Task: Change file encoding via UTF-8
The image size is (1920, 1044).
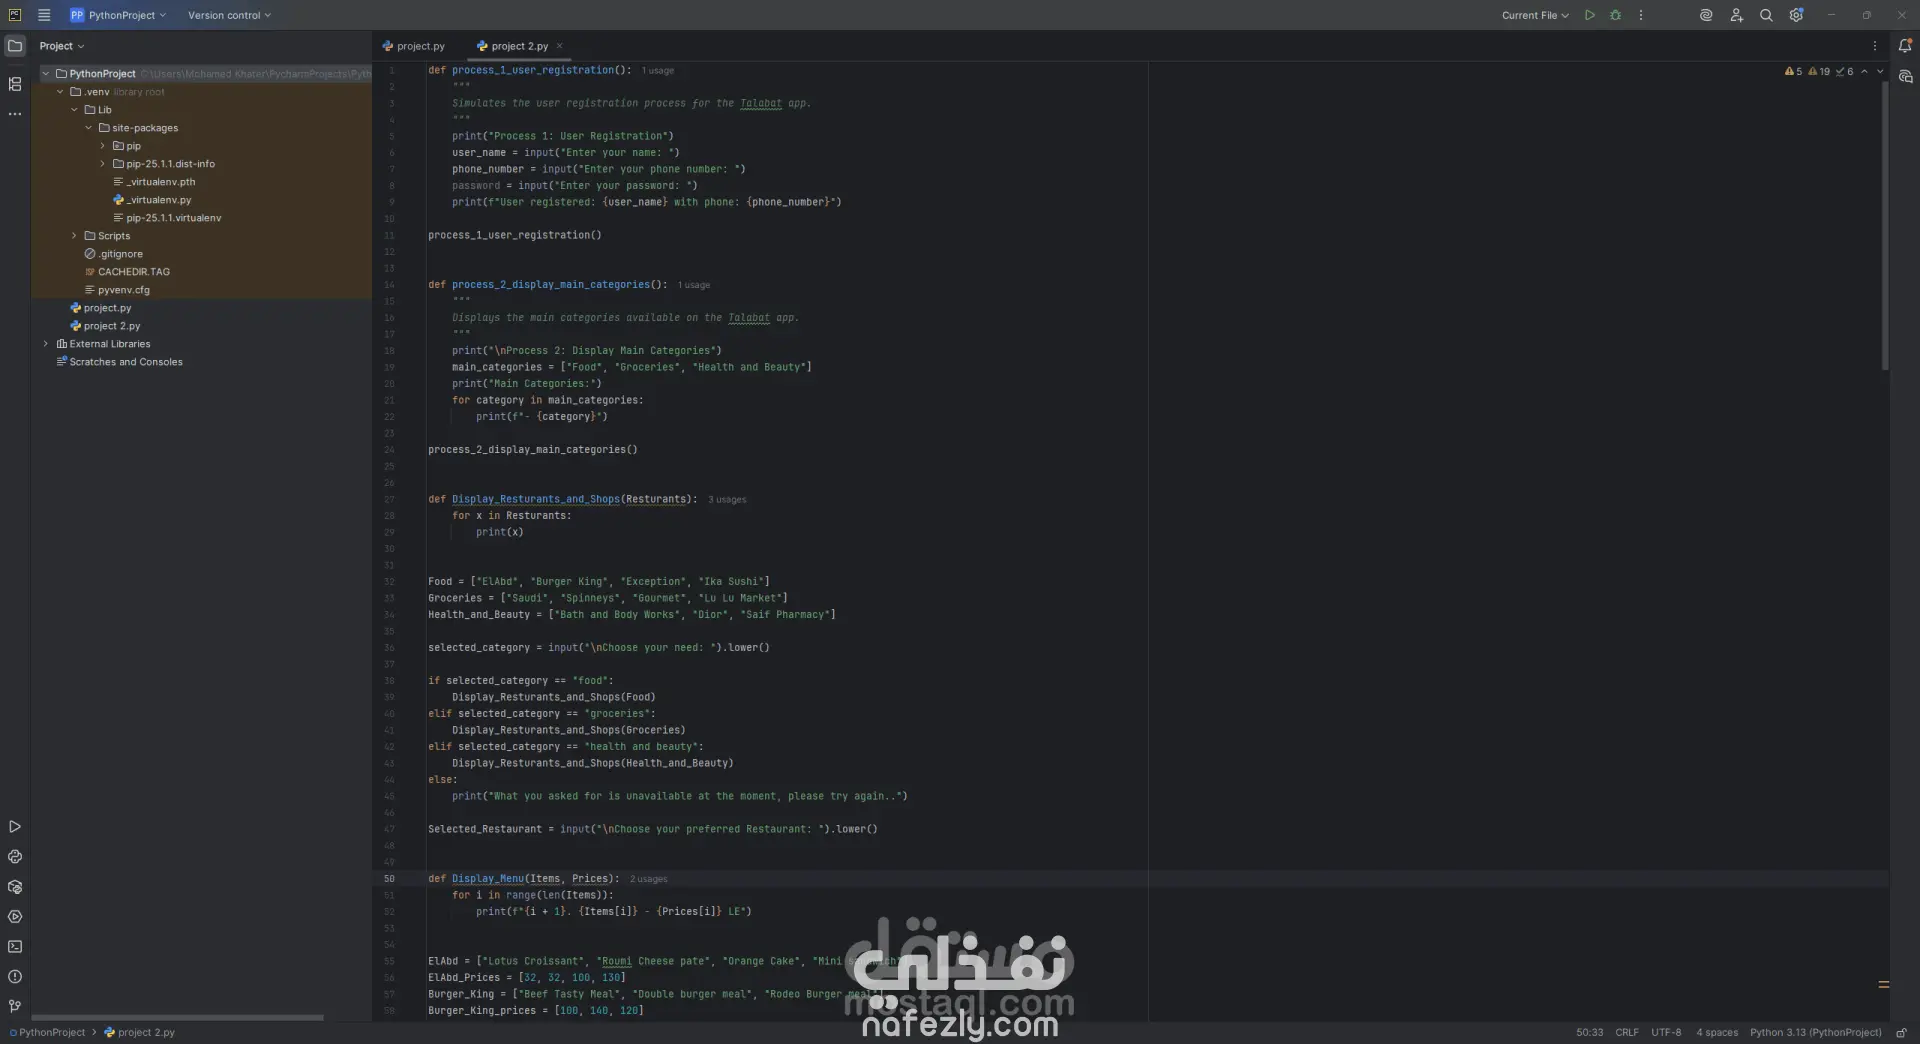Action: (1666, 1033)
